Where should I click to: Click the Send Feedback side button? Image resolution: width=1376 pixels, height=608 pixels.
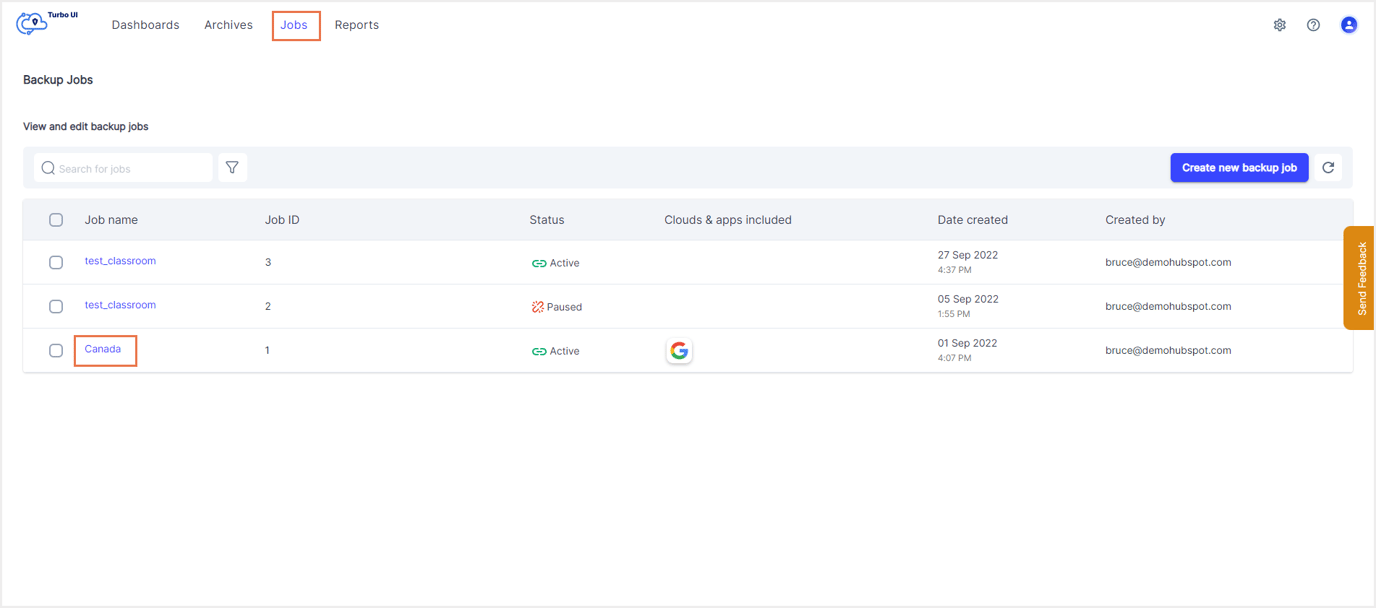point(1360,277)
